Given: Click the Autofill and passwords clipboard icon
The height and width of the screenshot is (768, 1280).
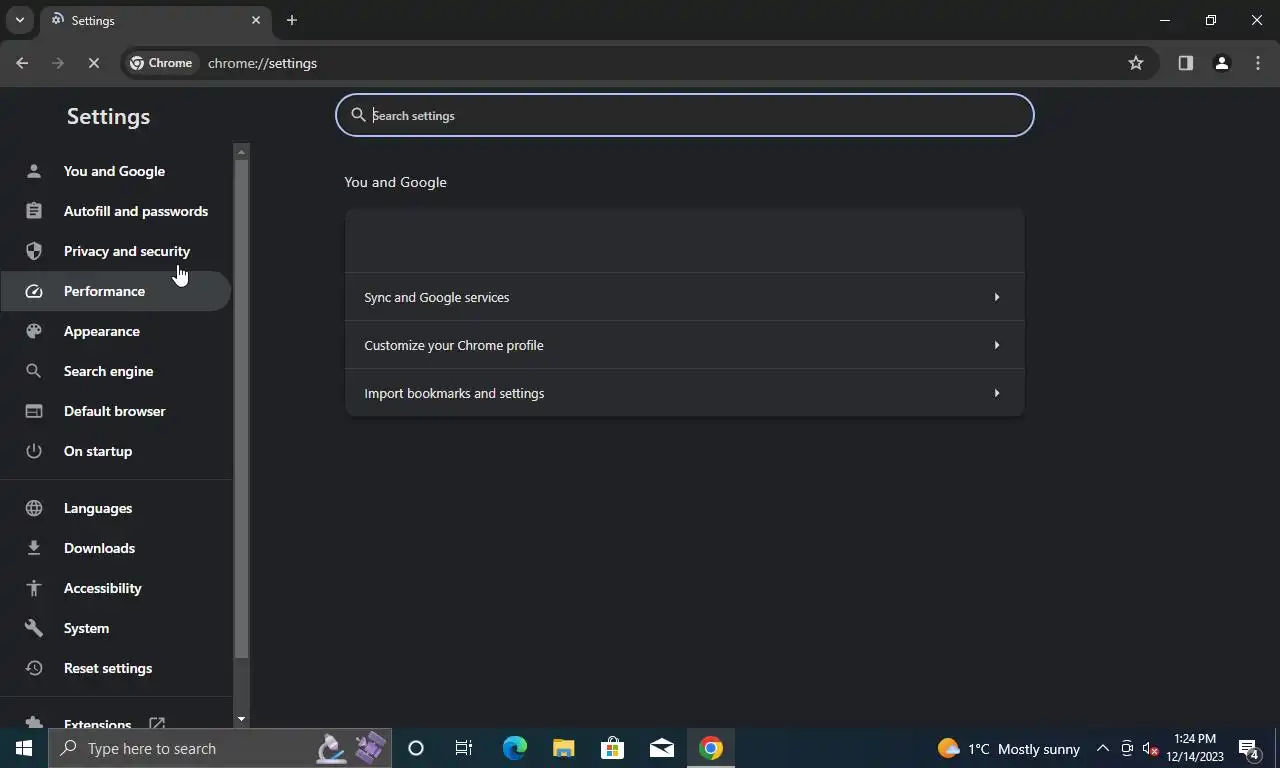Looking at the screenshot, I should pos(34,211).
